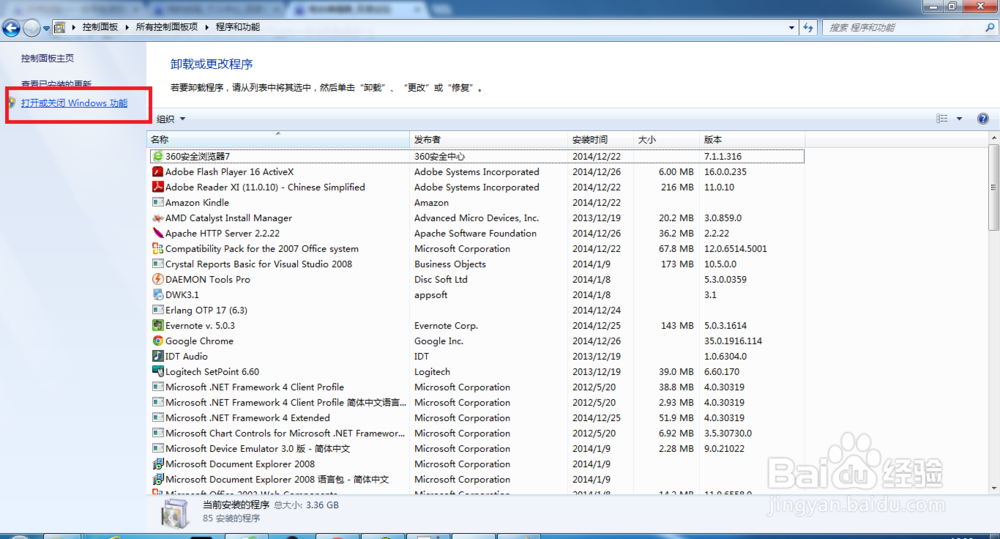1000x539 pixels.
Task: Click the 搜索 程序和功能 search box
Action: 904,27
